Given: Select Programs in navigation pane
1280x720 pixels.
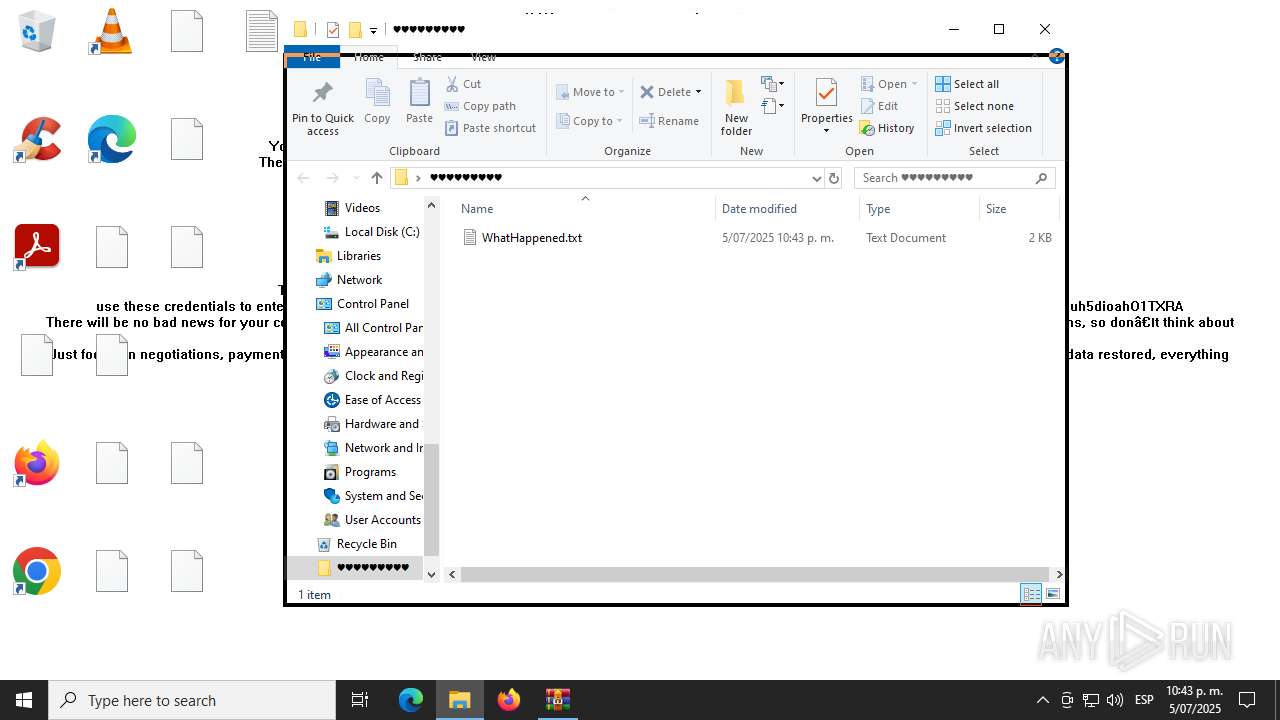Looking at the screenshot, I should pos(370,472).
